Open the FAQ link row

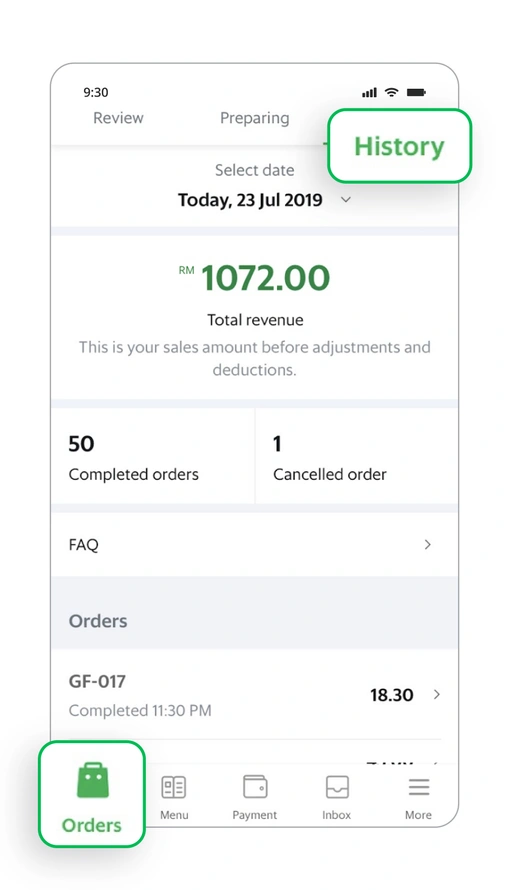point(255,544)
